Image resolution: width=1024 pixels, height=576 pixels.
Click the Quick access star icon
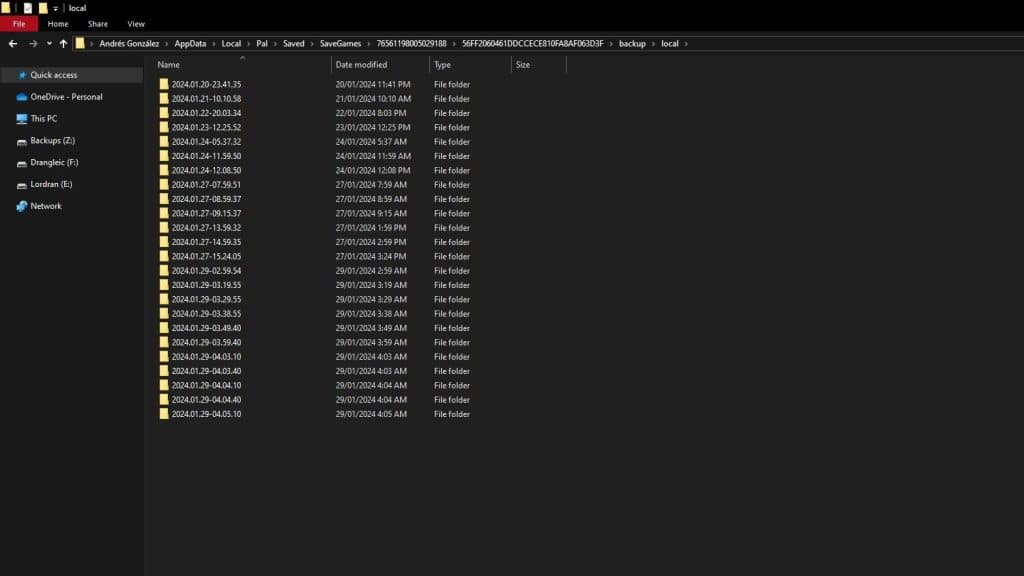click(22, 75)
